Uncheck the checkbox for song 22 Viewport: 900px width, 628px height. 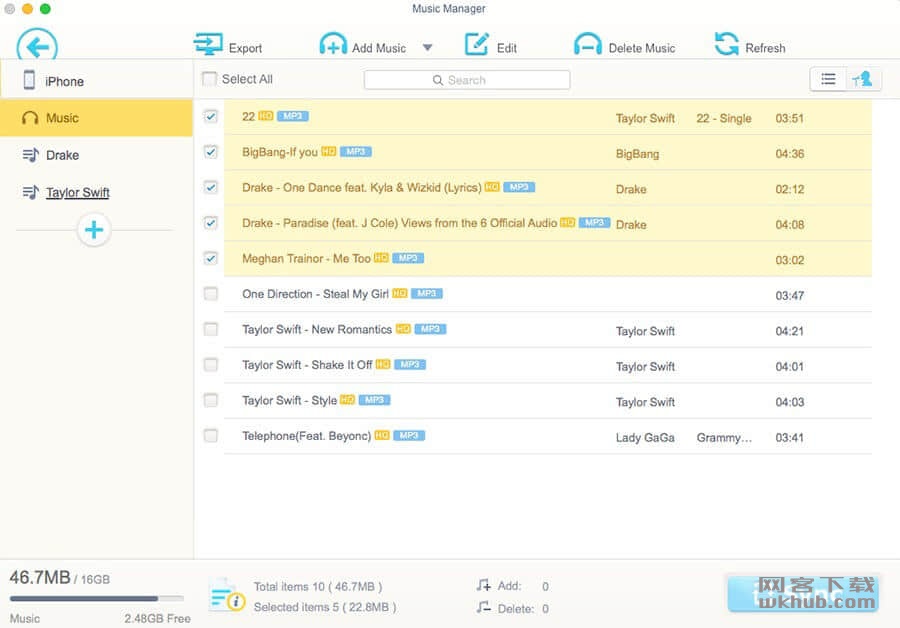point(211,117)
